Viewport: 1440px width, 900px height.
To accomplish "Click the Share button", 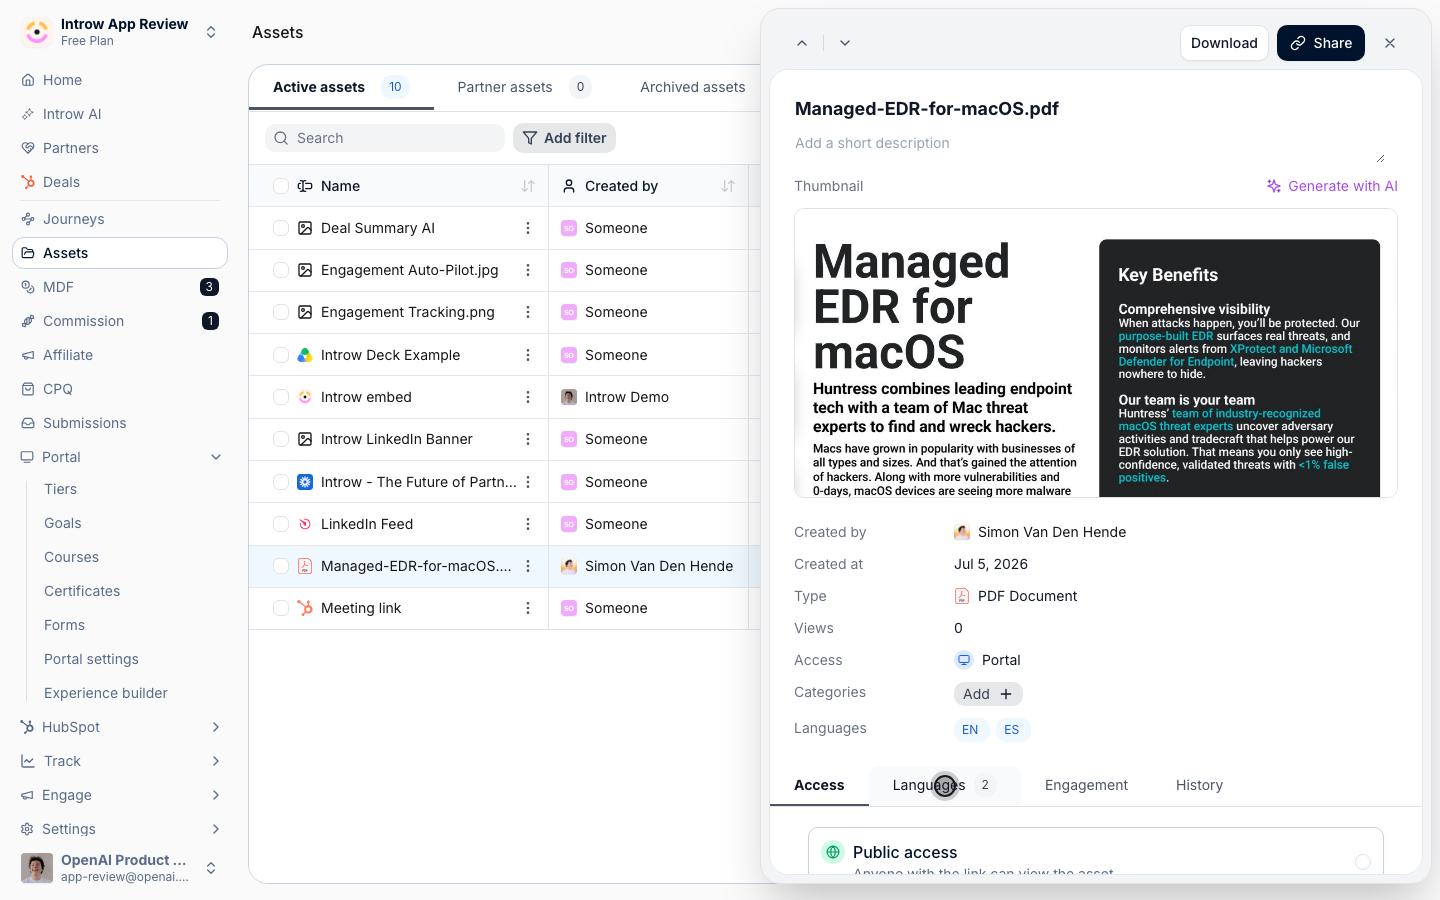I will tap(1321, 43).
